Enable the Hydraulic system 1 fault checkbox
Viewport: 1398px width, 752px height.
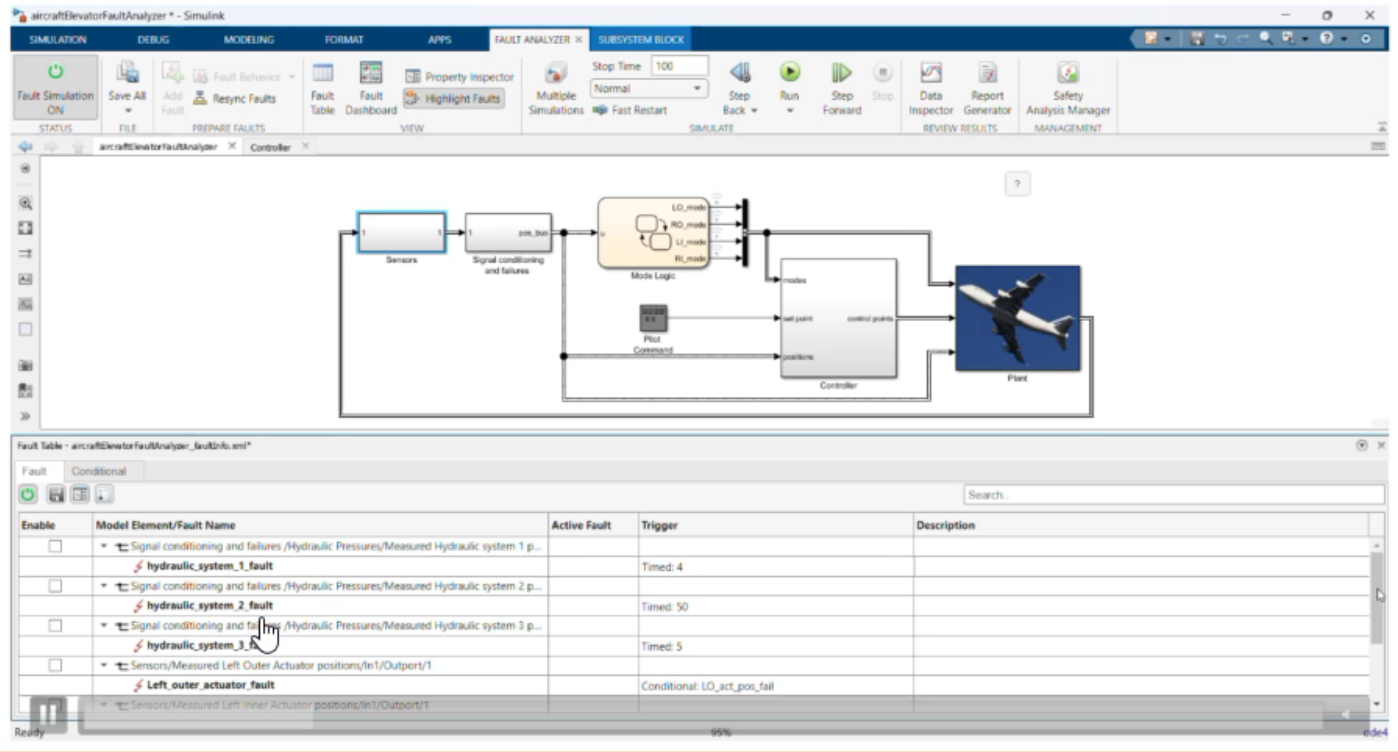pyautogui.click(x=56, y=546)
